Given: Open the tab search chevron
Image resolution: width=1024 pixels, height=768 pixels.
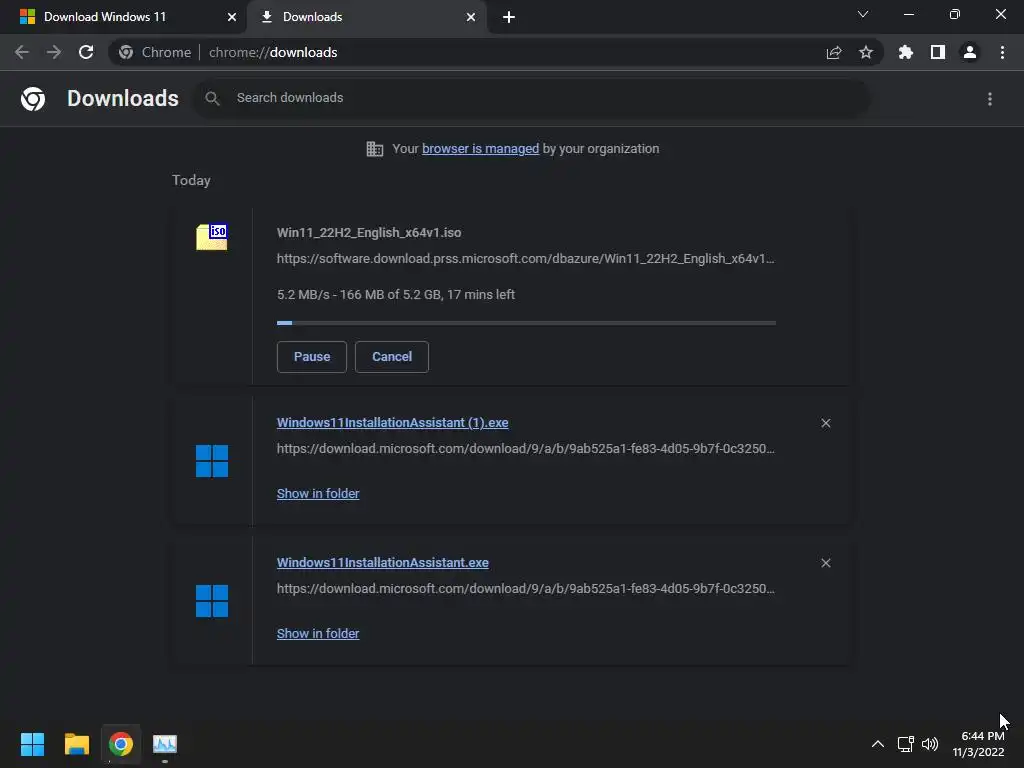Looking at the screenshot, I should point(863,14).
